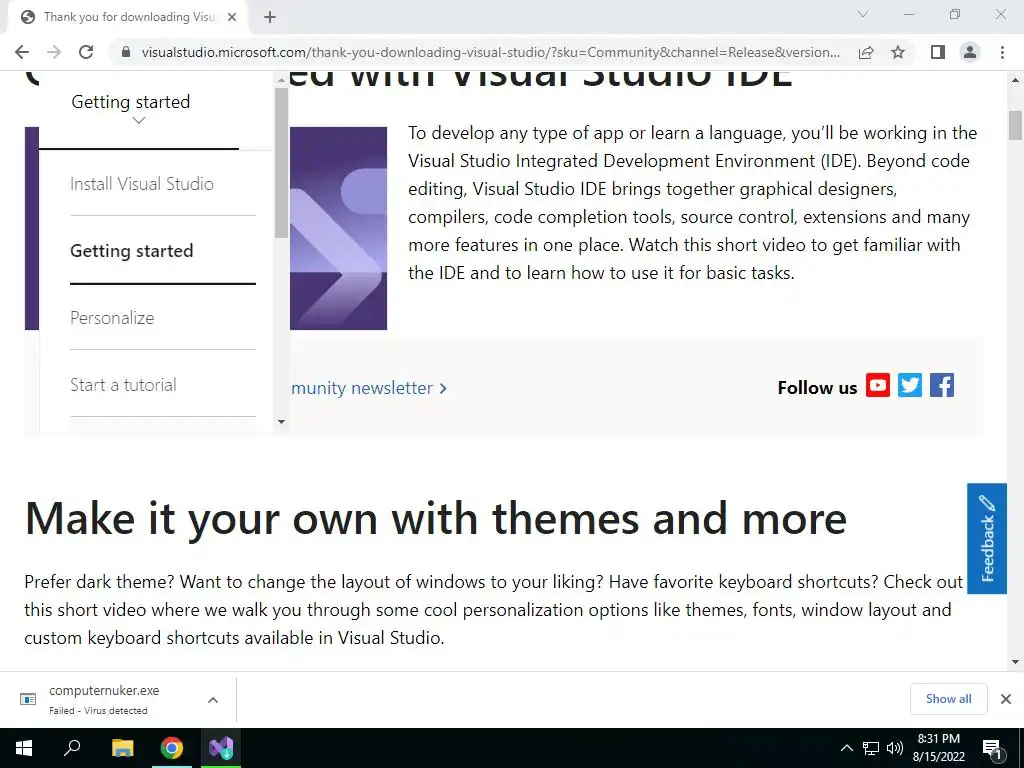Open the Windows notification center
1024x768 pixels.
pyautogui.click(x=992, y=748)
